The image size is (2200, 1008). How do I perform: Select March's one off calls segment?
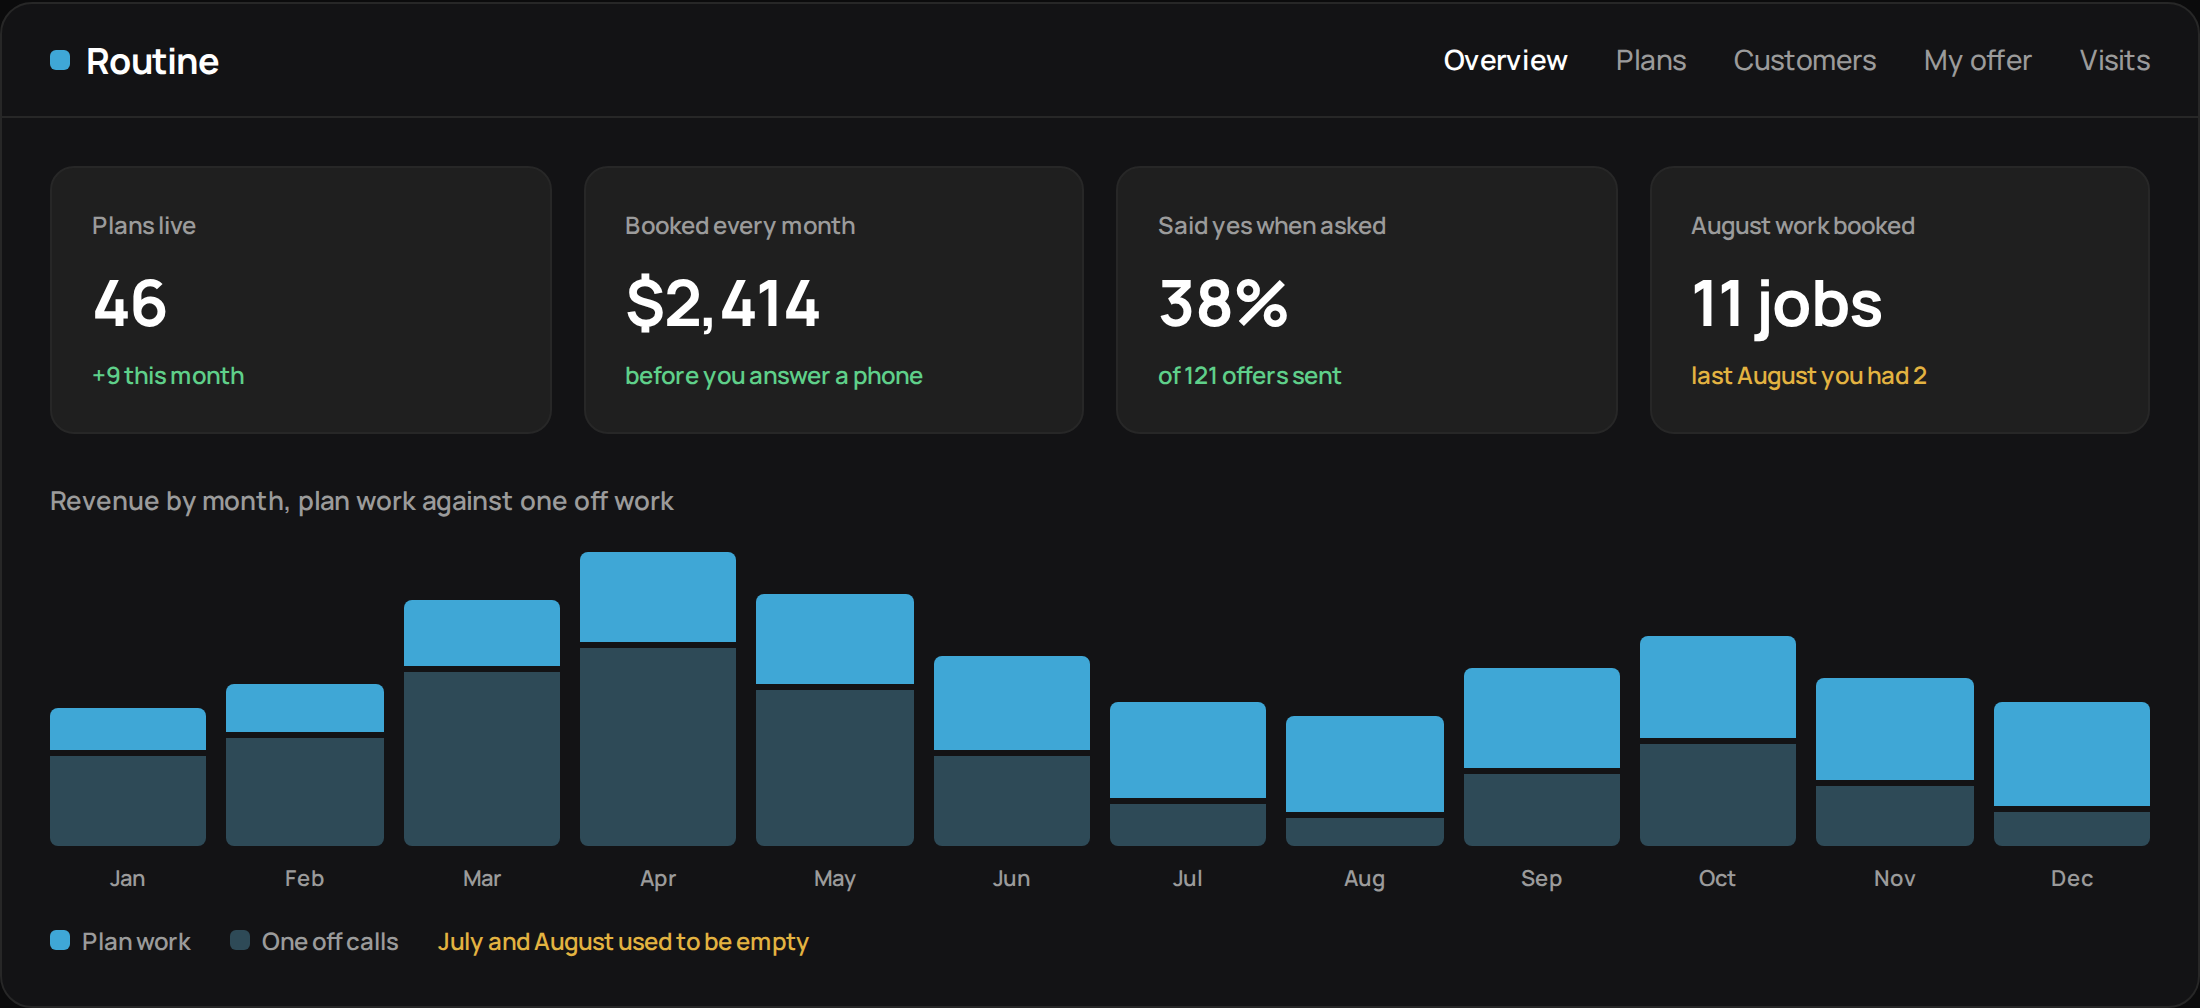coord(482,759)
